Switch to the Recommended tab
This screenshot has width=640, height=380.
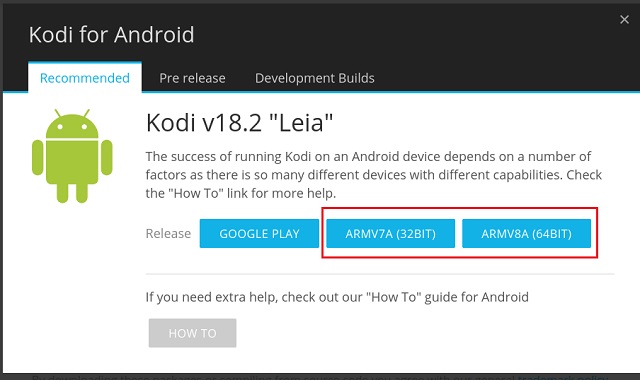coord(85,78)
